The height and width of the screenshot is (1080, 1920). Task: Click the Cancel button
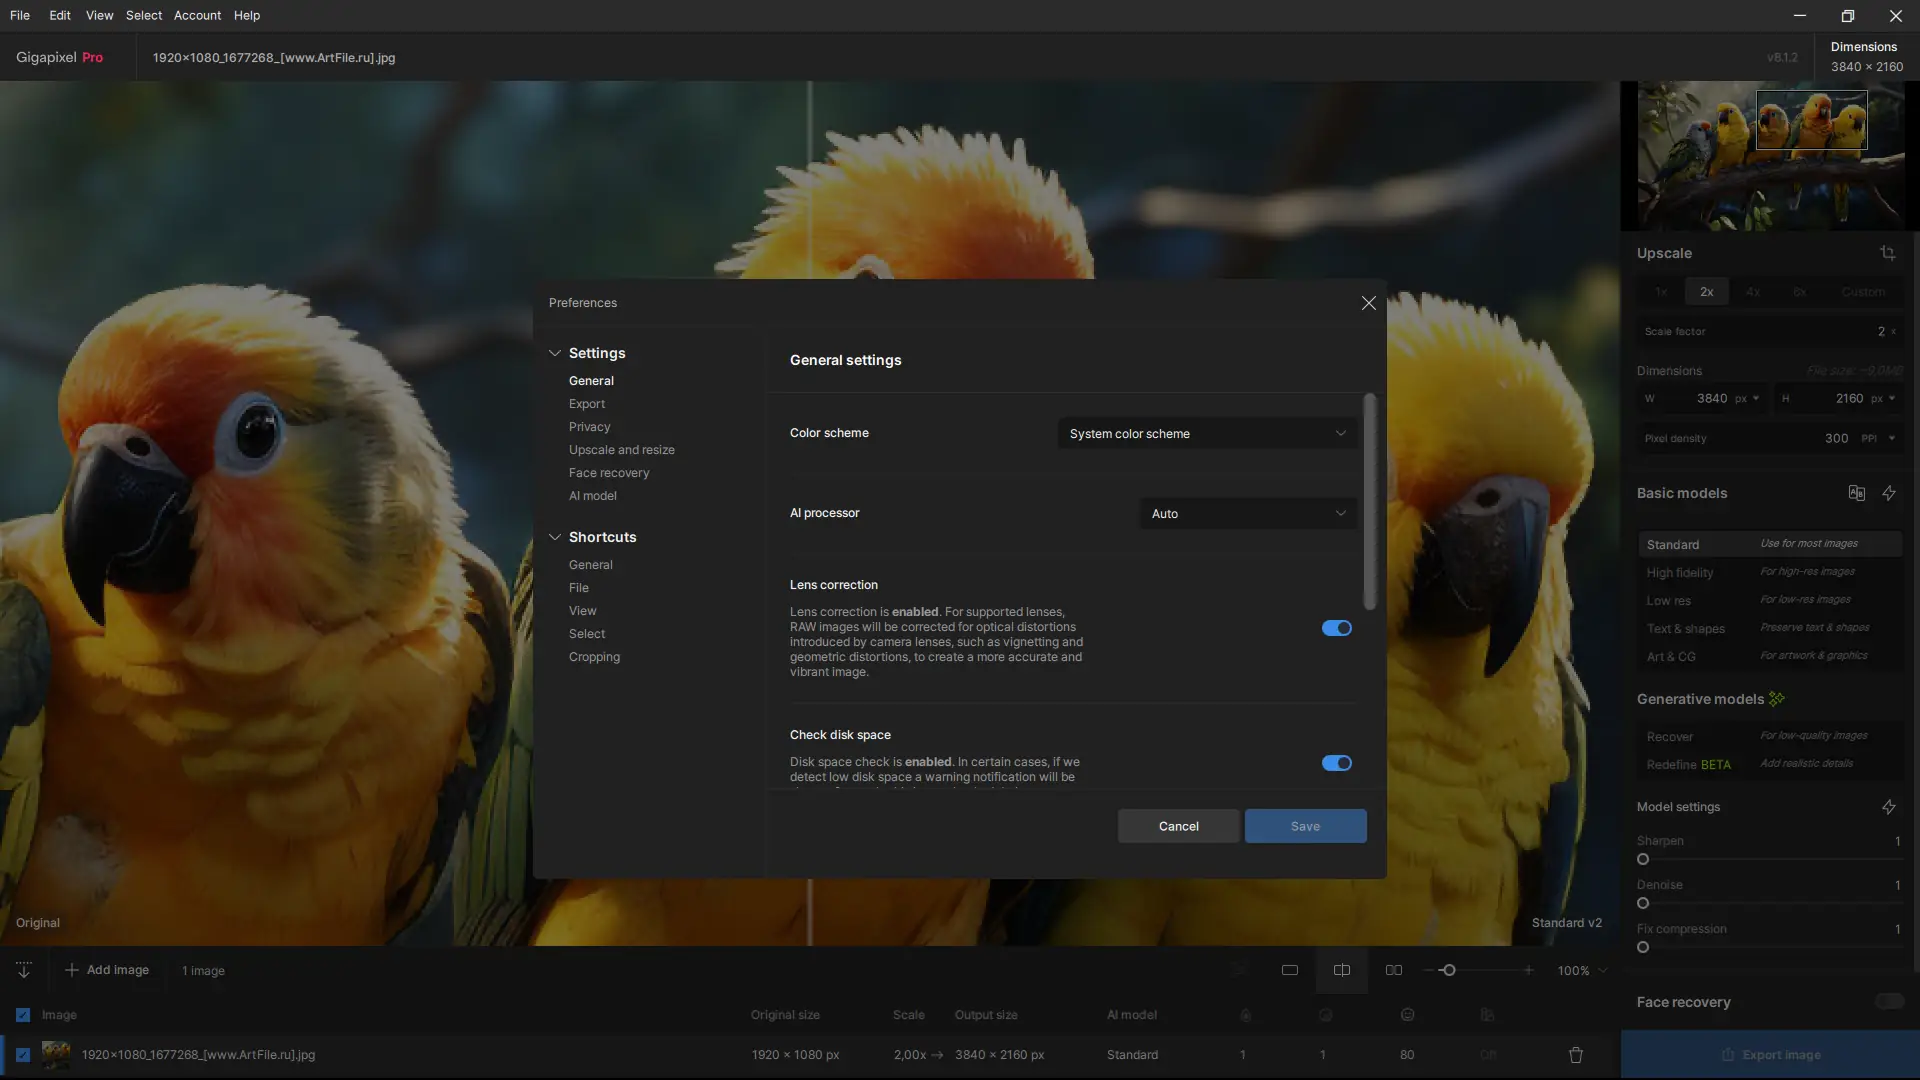[1178, 826]
